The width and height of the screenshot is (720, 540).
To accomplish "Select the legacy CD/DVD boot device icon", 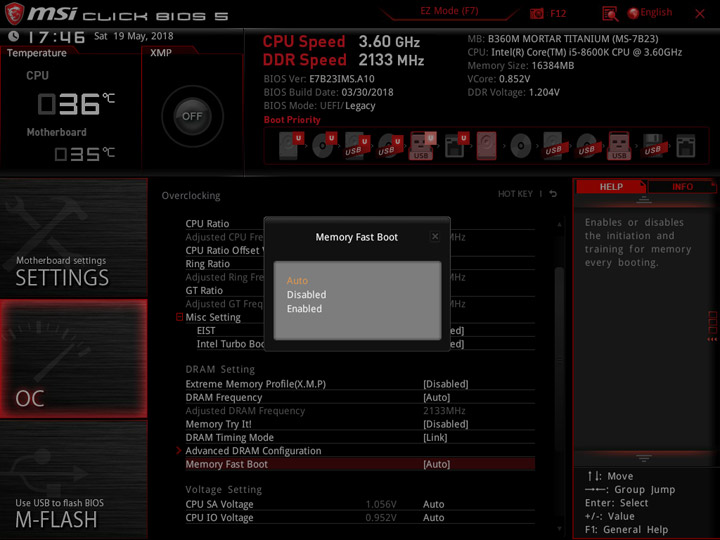I will point(521,146).
